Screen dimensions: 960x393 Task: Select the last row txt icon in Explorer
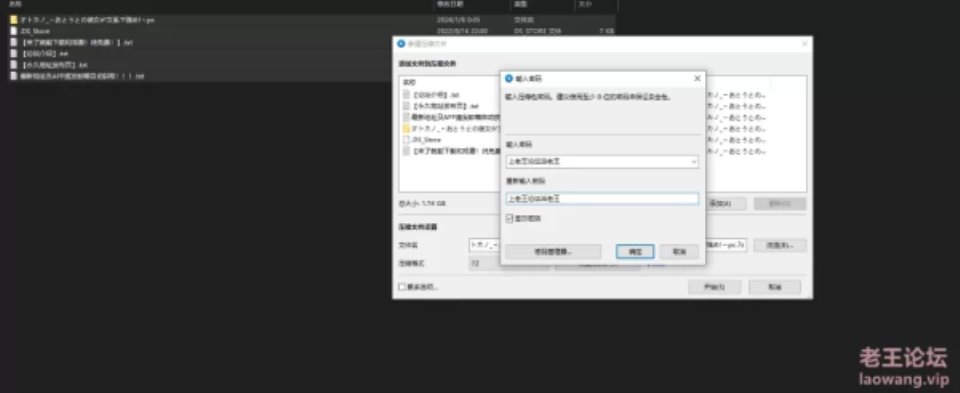click(13, 76)
